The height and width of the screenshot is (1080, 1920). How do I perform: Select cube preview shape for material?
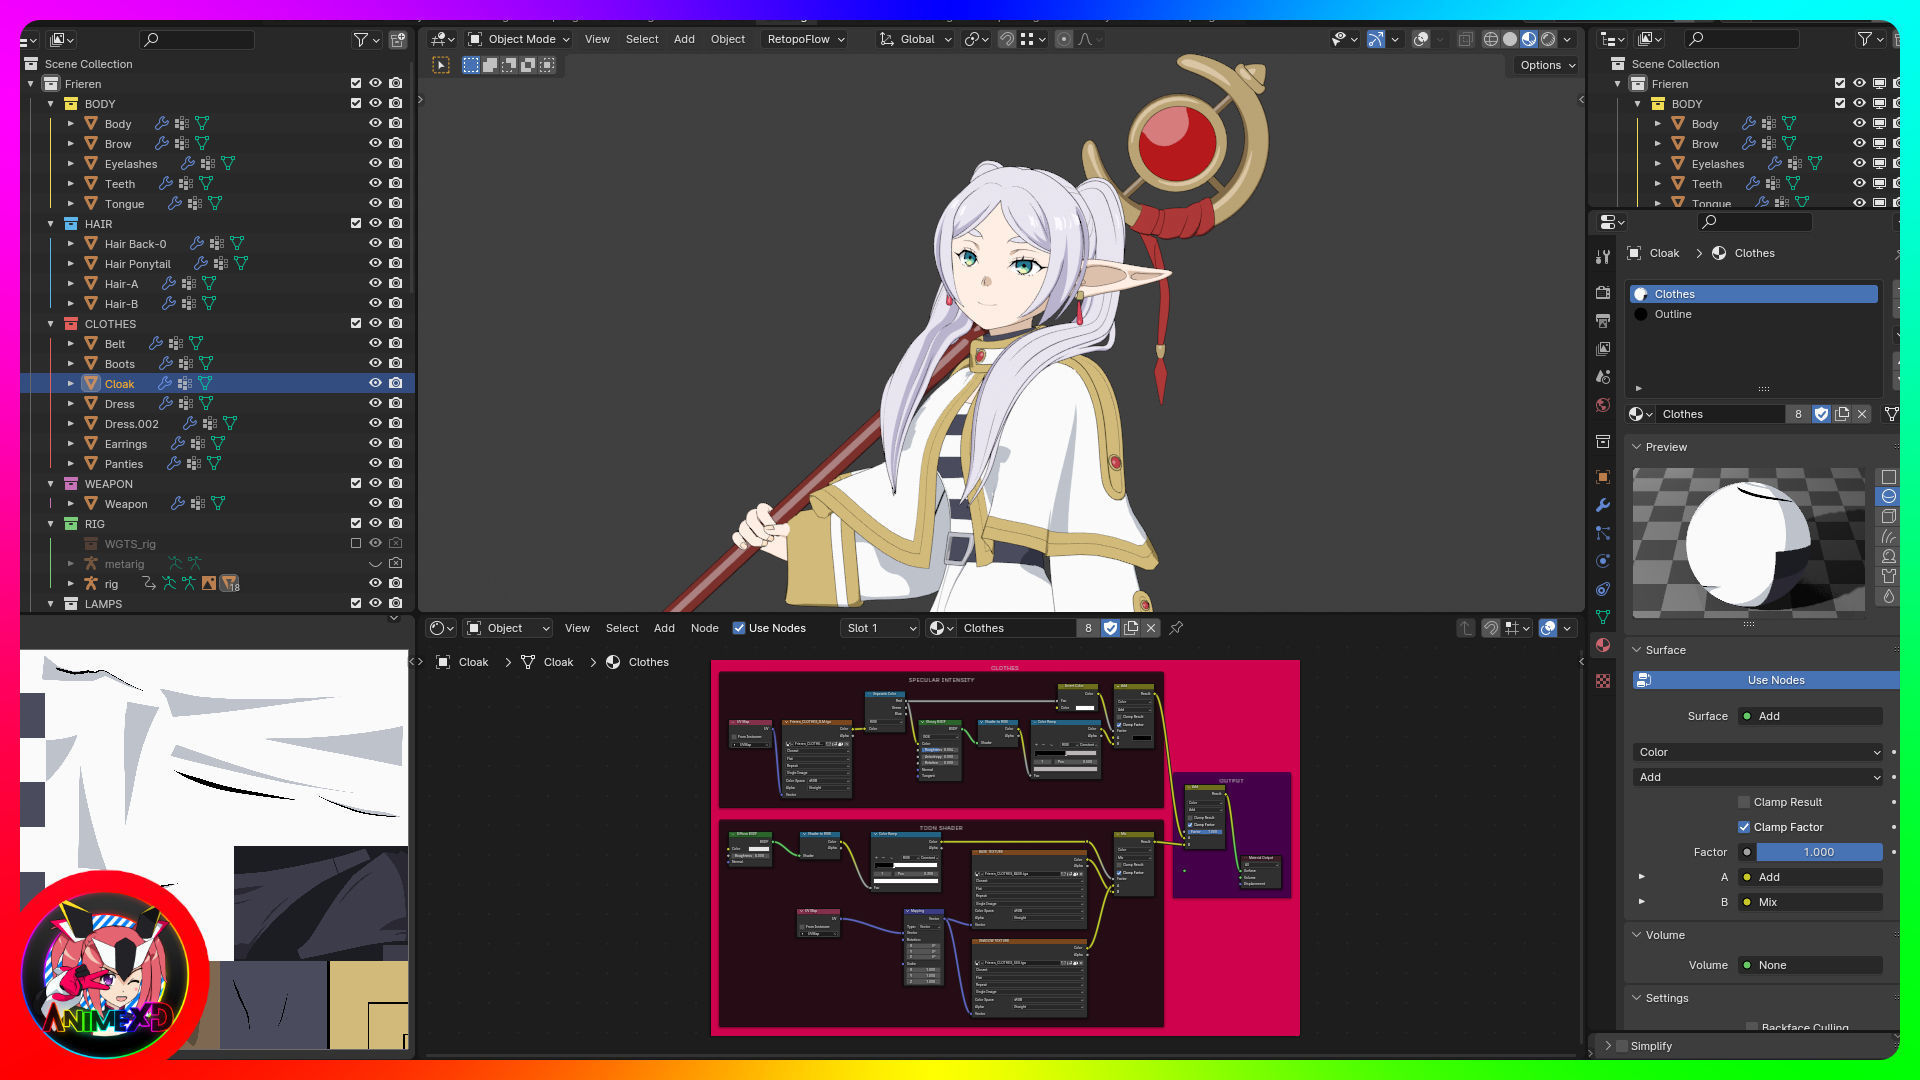pyautogui.click(x=1888, y=516)
